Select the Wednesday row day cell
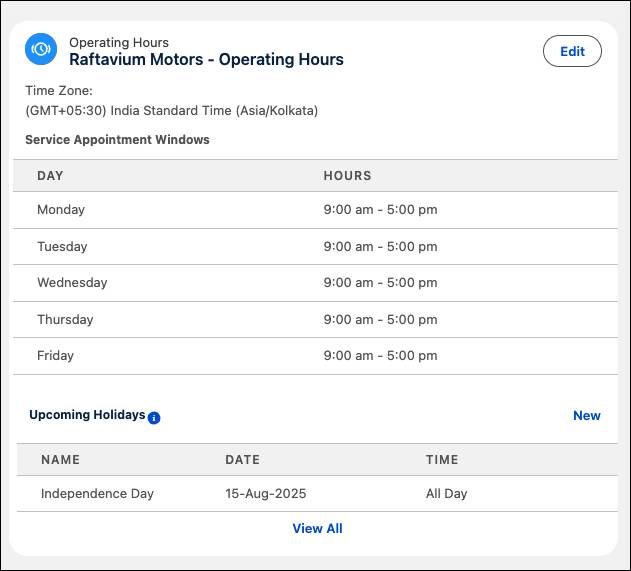Image resolution: width=631 pixels, height=571 pixels. click(72, 282)
